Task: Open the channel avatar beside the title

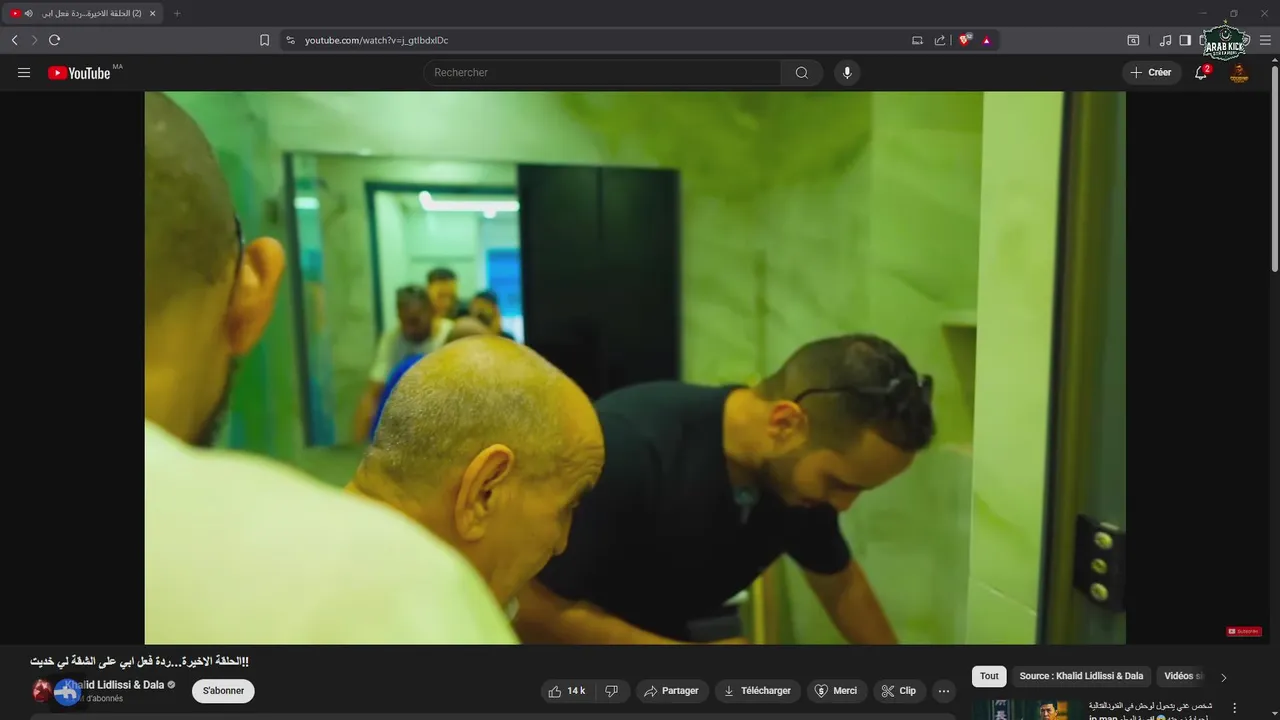Action: [x=42, y=691]
